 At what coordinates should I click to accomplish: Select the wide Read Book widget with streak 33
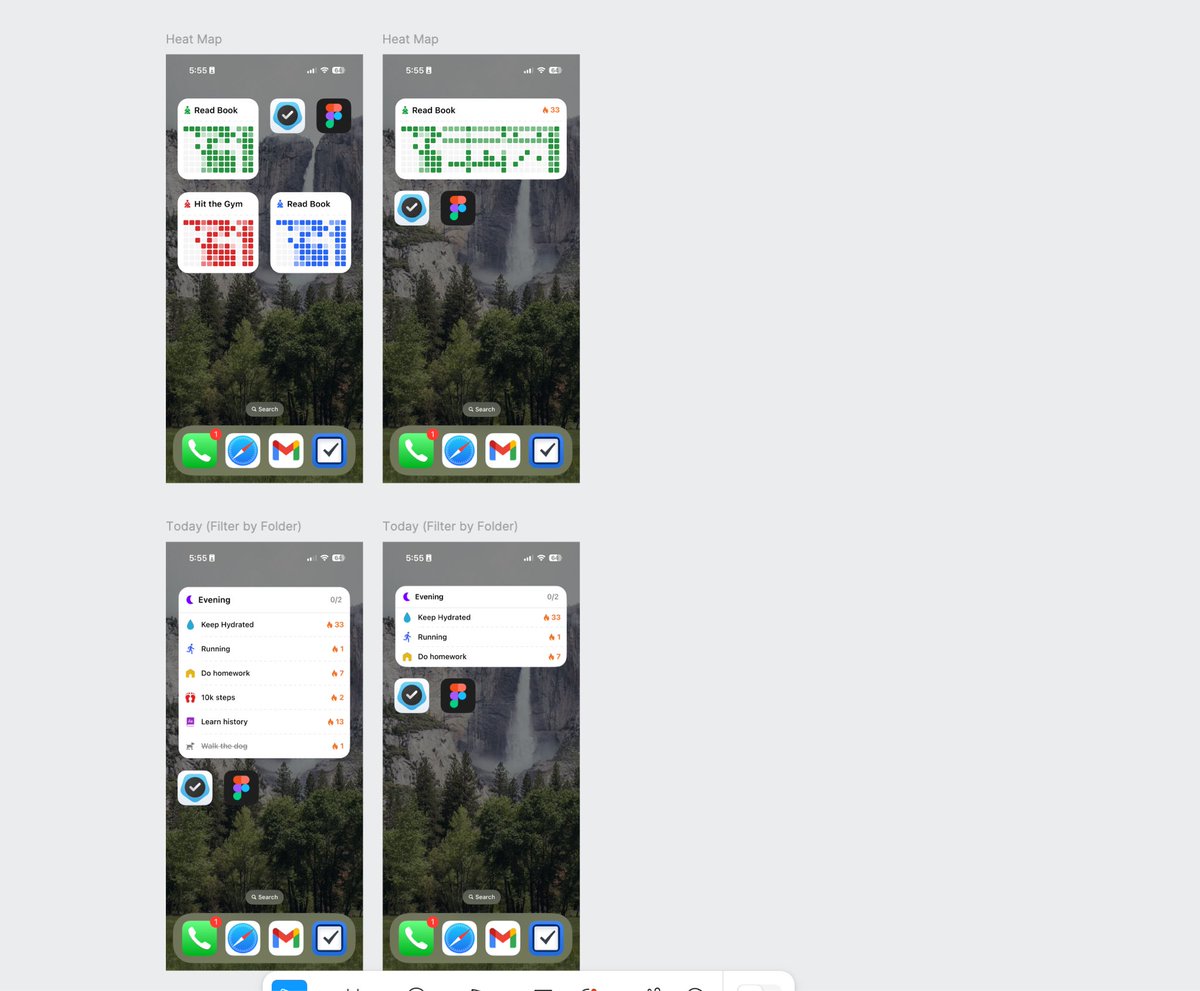481,139
